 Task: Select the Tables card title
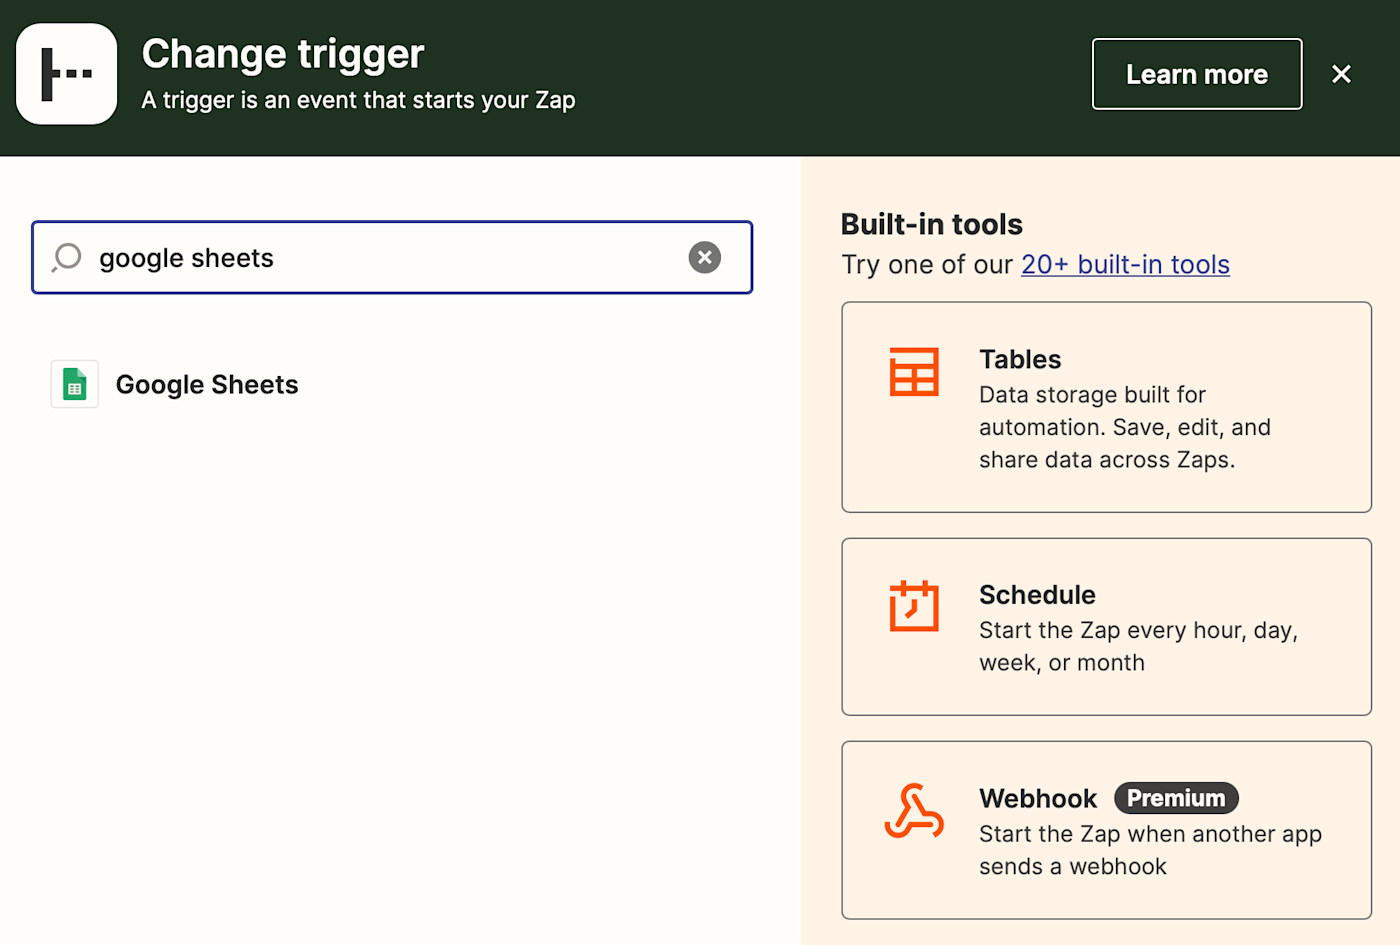[x=1020, y=359]
